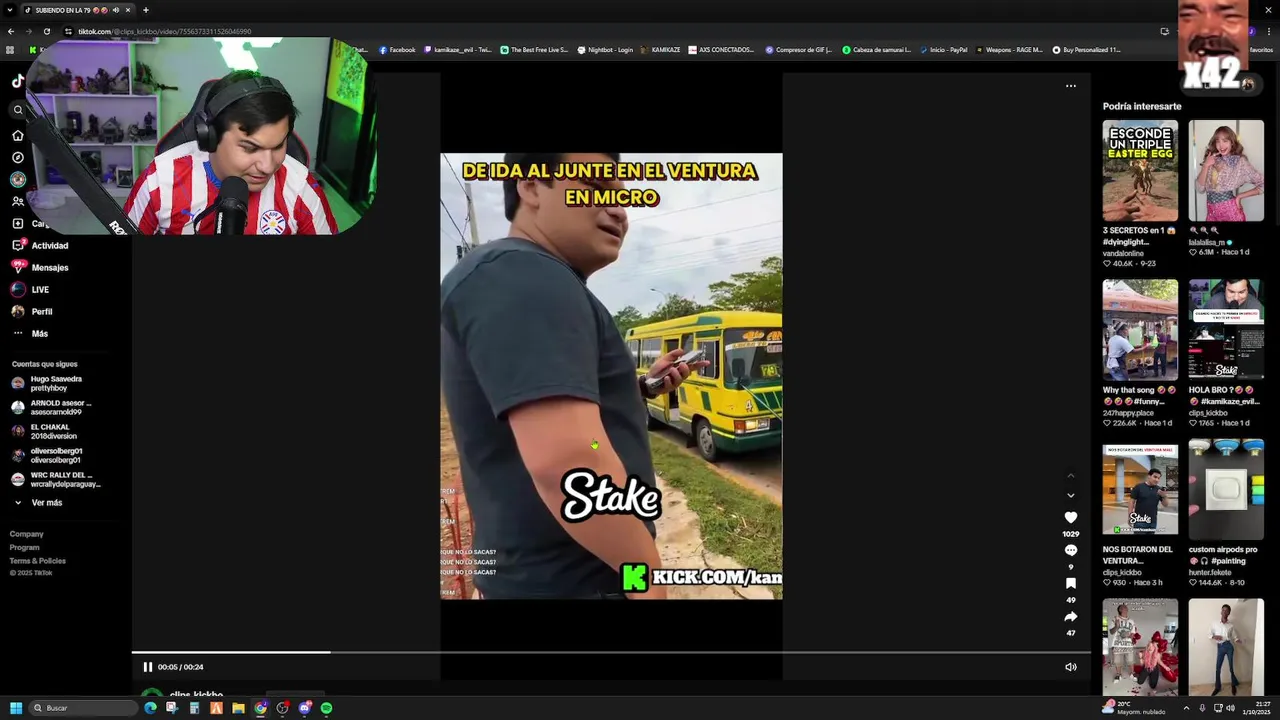The width and height of the screenshot is (1280, 720).
Task: Go to TikTok Home icon in sidebar
Action: click(x=18, y=135)
